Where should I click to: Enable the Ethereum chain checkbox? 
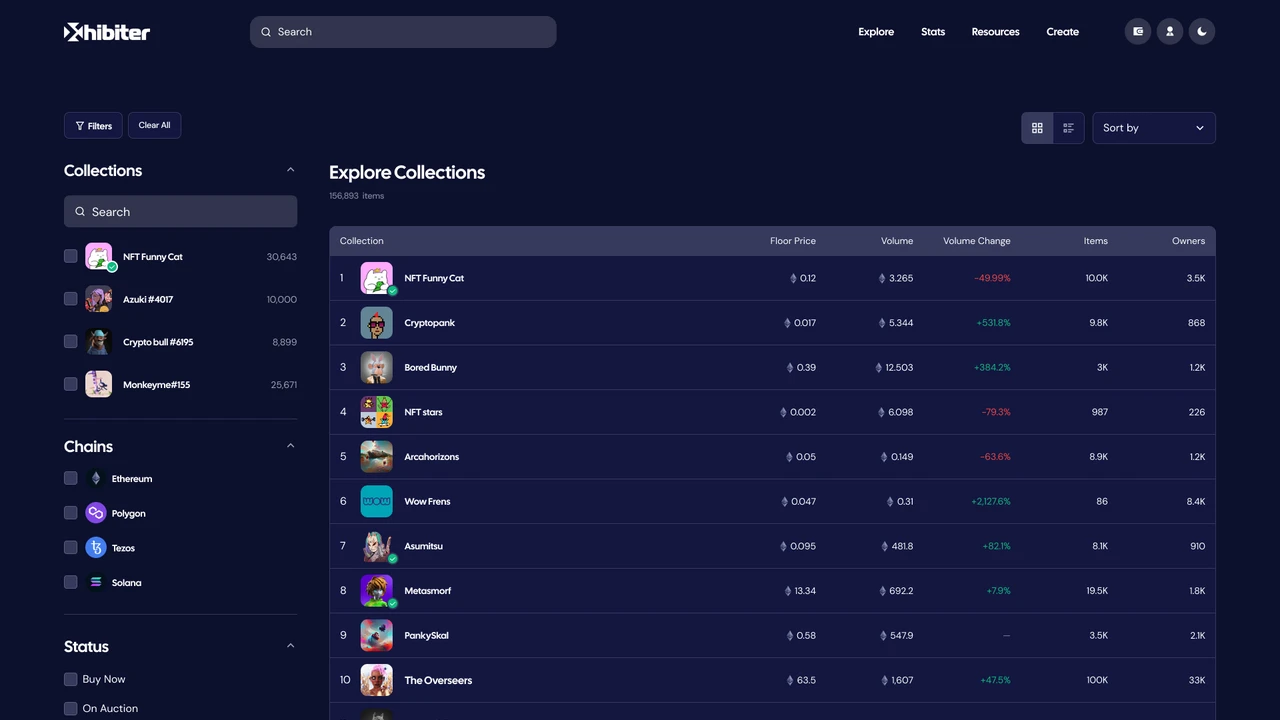[x=71, y=478]
